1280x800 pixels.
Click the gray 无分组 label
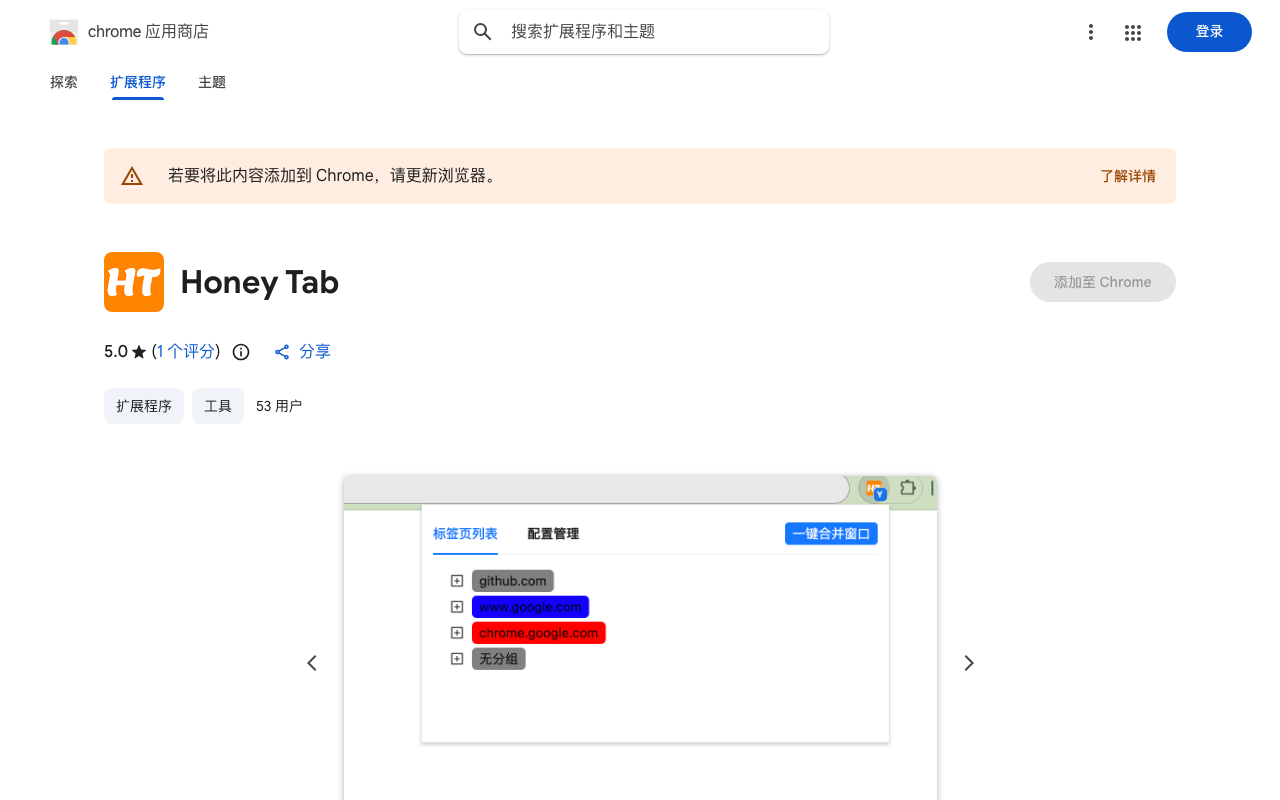pyautogui.click(x=499, y=659)
